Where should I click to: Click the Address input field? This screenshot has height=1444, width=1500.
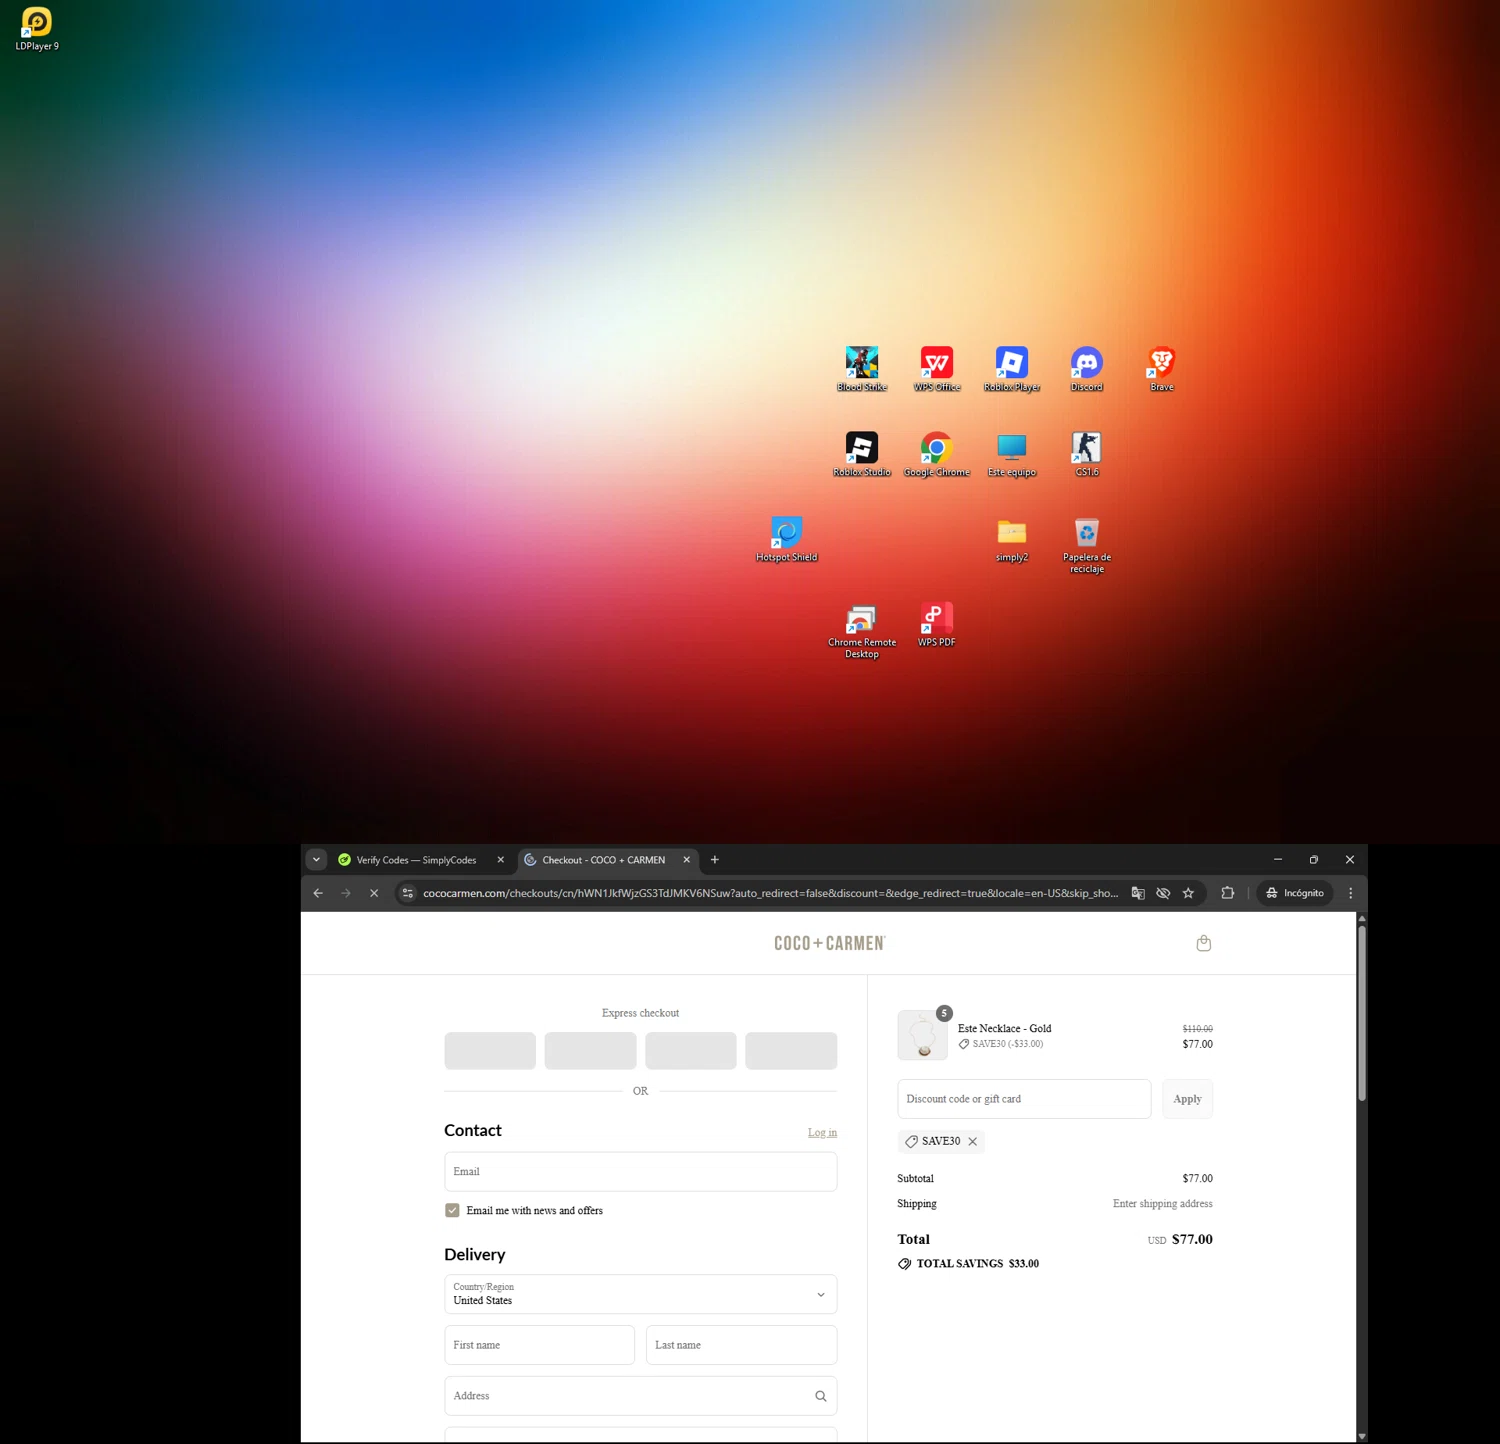pos(640,1396)
